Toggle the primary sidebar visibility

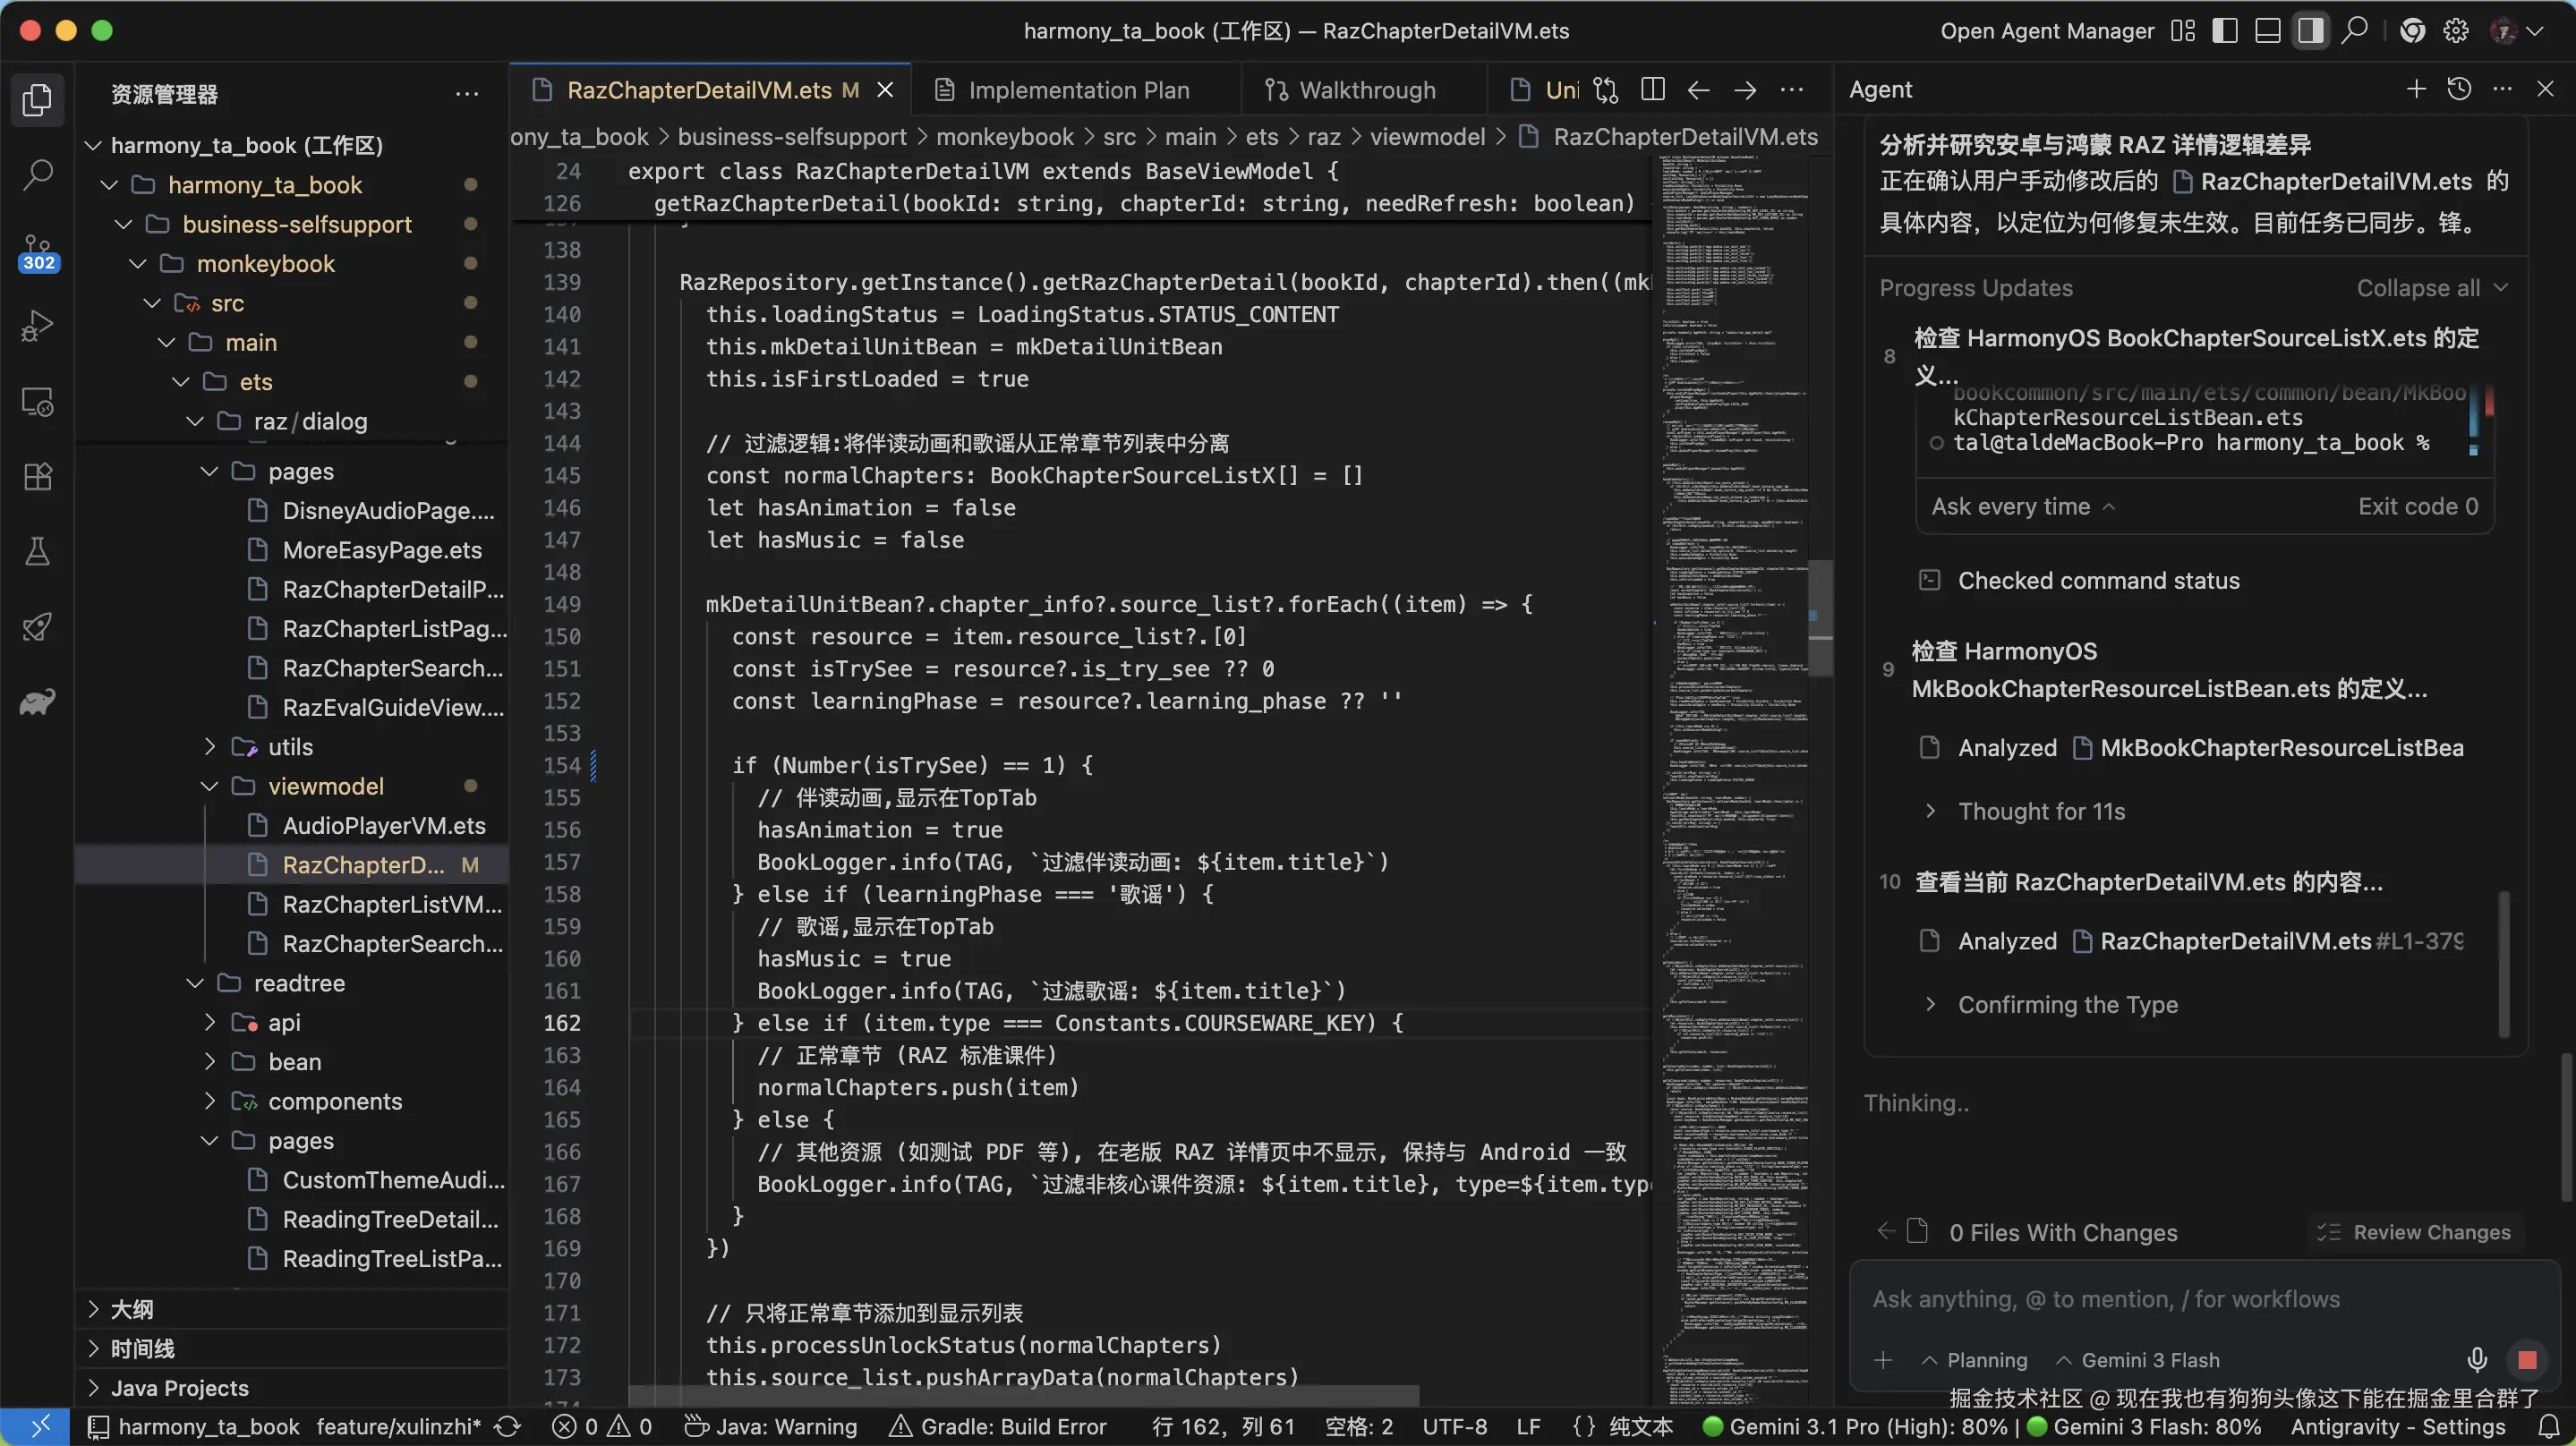point(2224,30)
